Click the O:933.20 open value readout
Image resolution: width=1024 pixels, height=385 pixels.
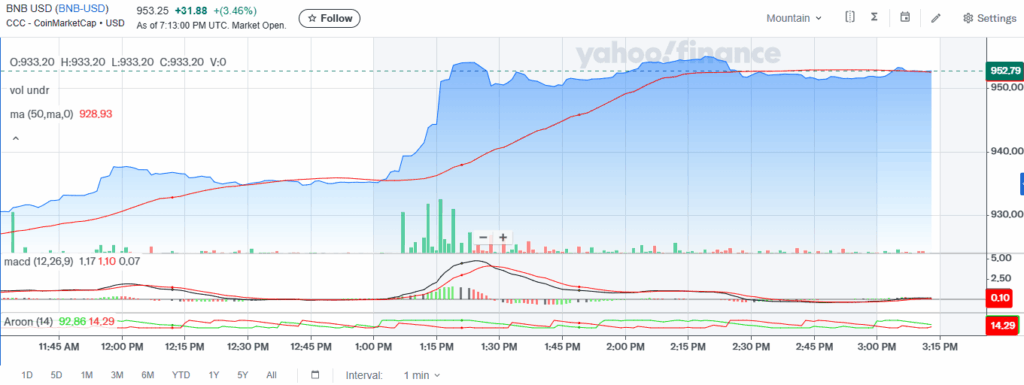(31, 62)
